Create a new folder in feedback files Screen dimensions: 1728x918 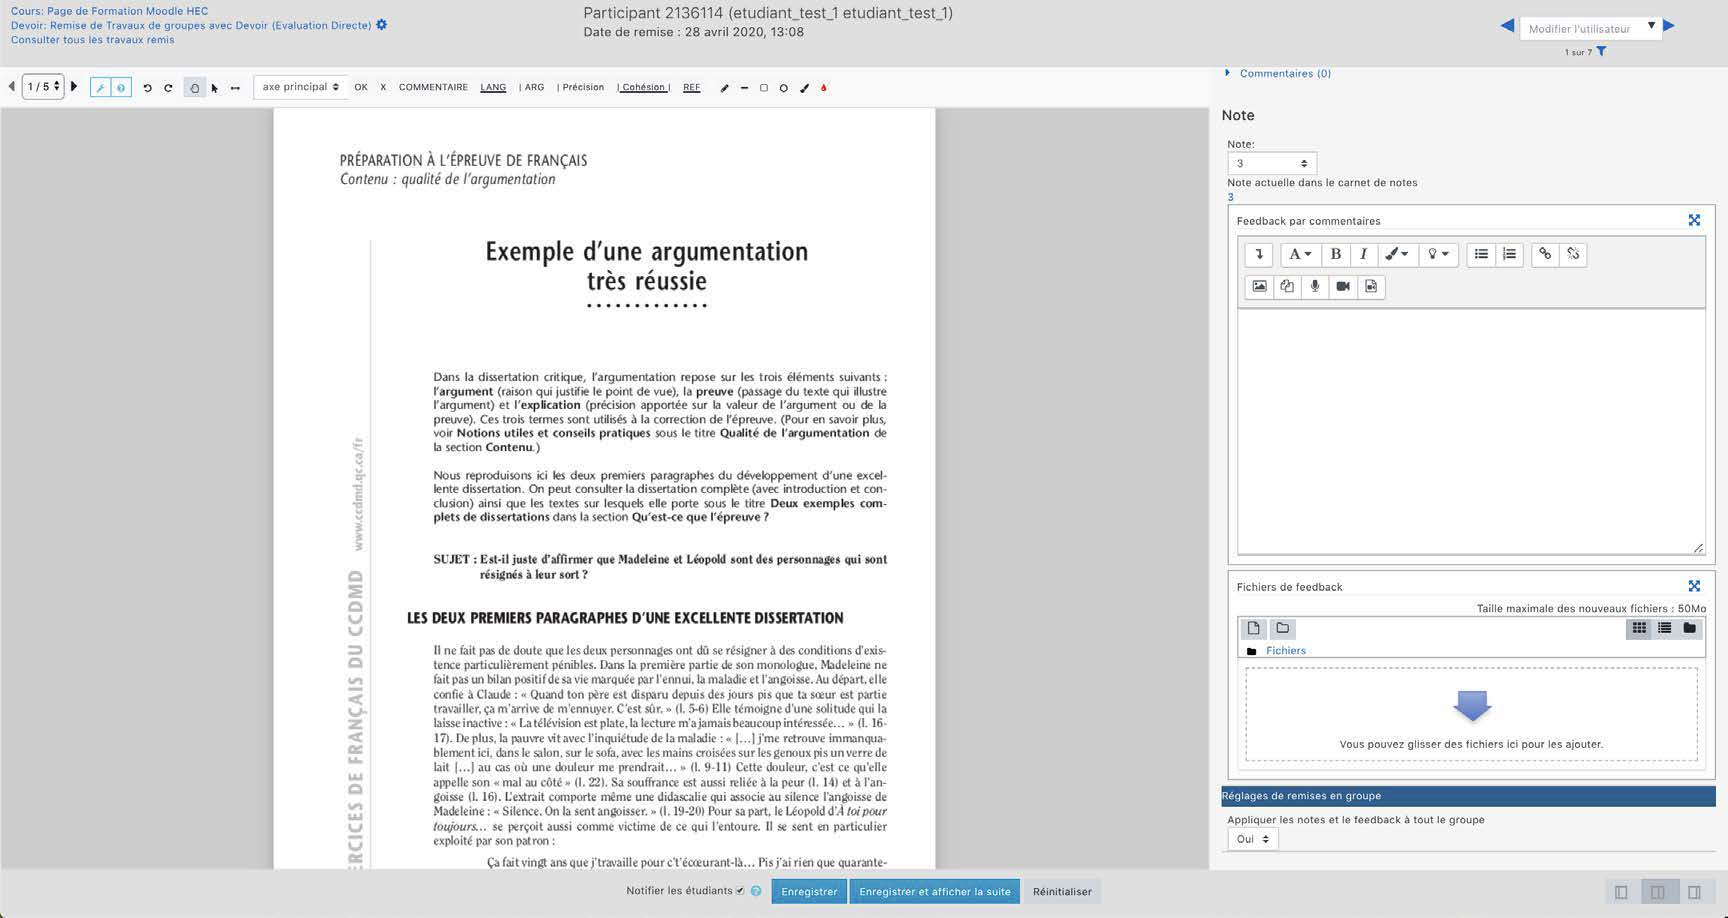click(1282, 628)
